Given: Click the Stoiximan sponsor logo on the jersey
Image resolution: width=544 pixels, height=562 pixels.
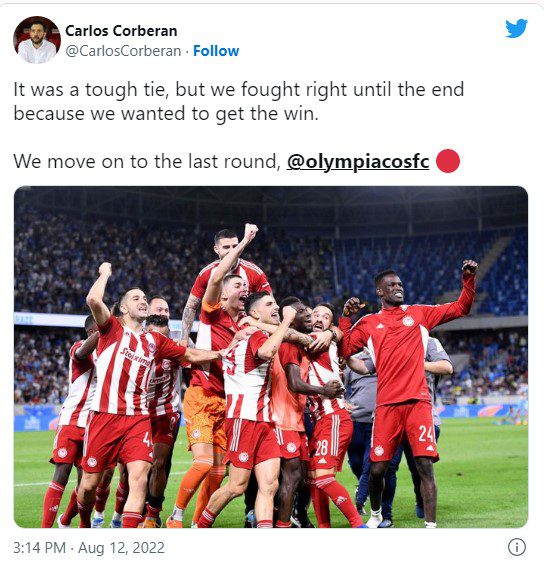Looking at the screenshot, I should 137,357.
